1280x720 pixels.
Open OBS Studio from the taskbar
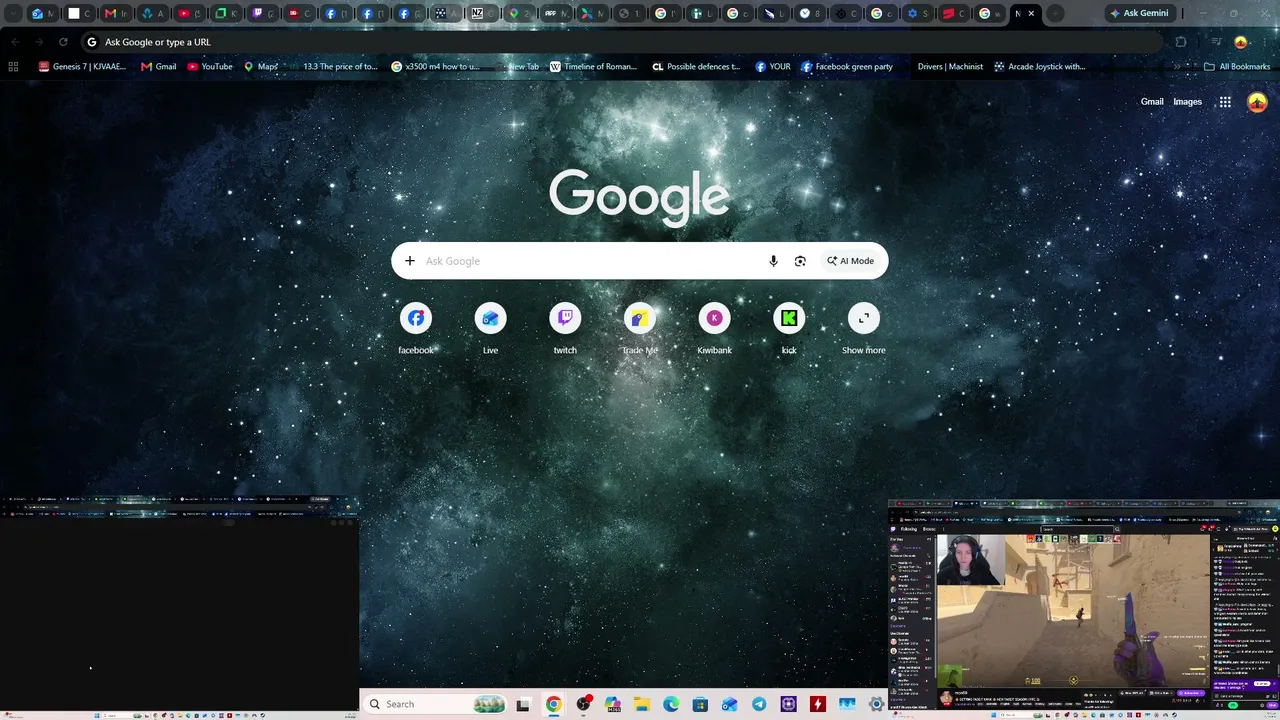[583, 704]
